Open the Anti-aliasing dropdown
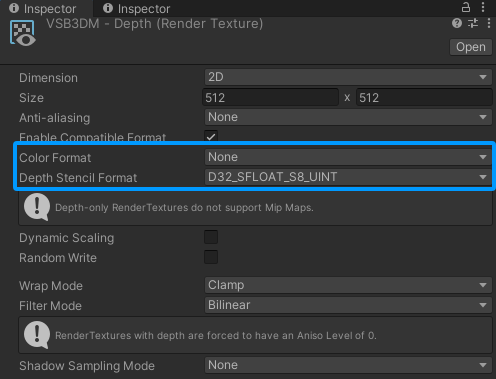The image size is (496, 379). coord(348,117)
